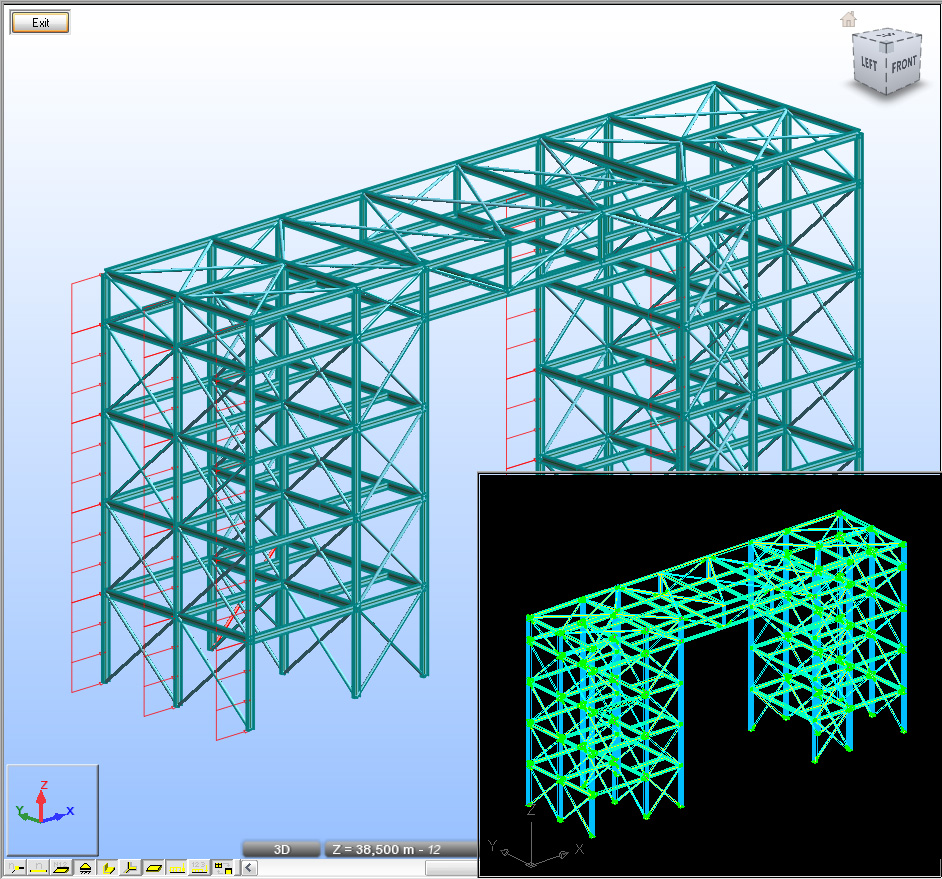Toggle load values display icon
Viewport: 942px width, 879px height.
(199, 868)
